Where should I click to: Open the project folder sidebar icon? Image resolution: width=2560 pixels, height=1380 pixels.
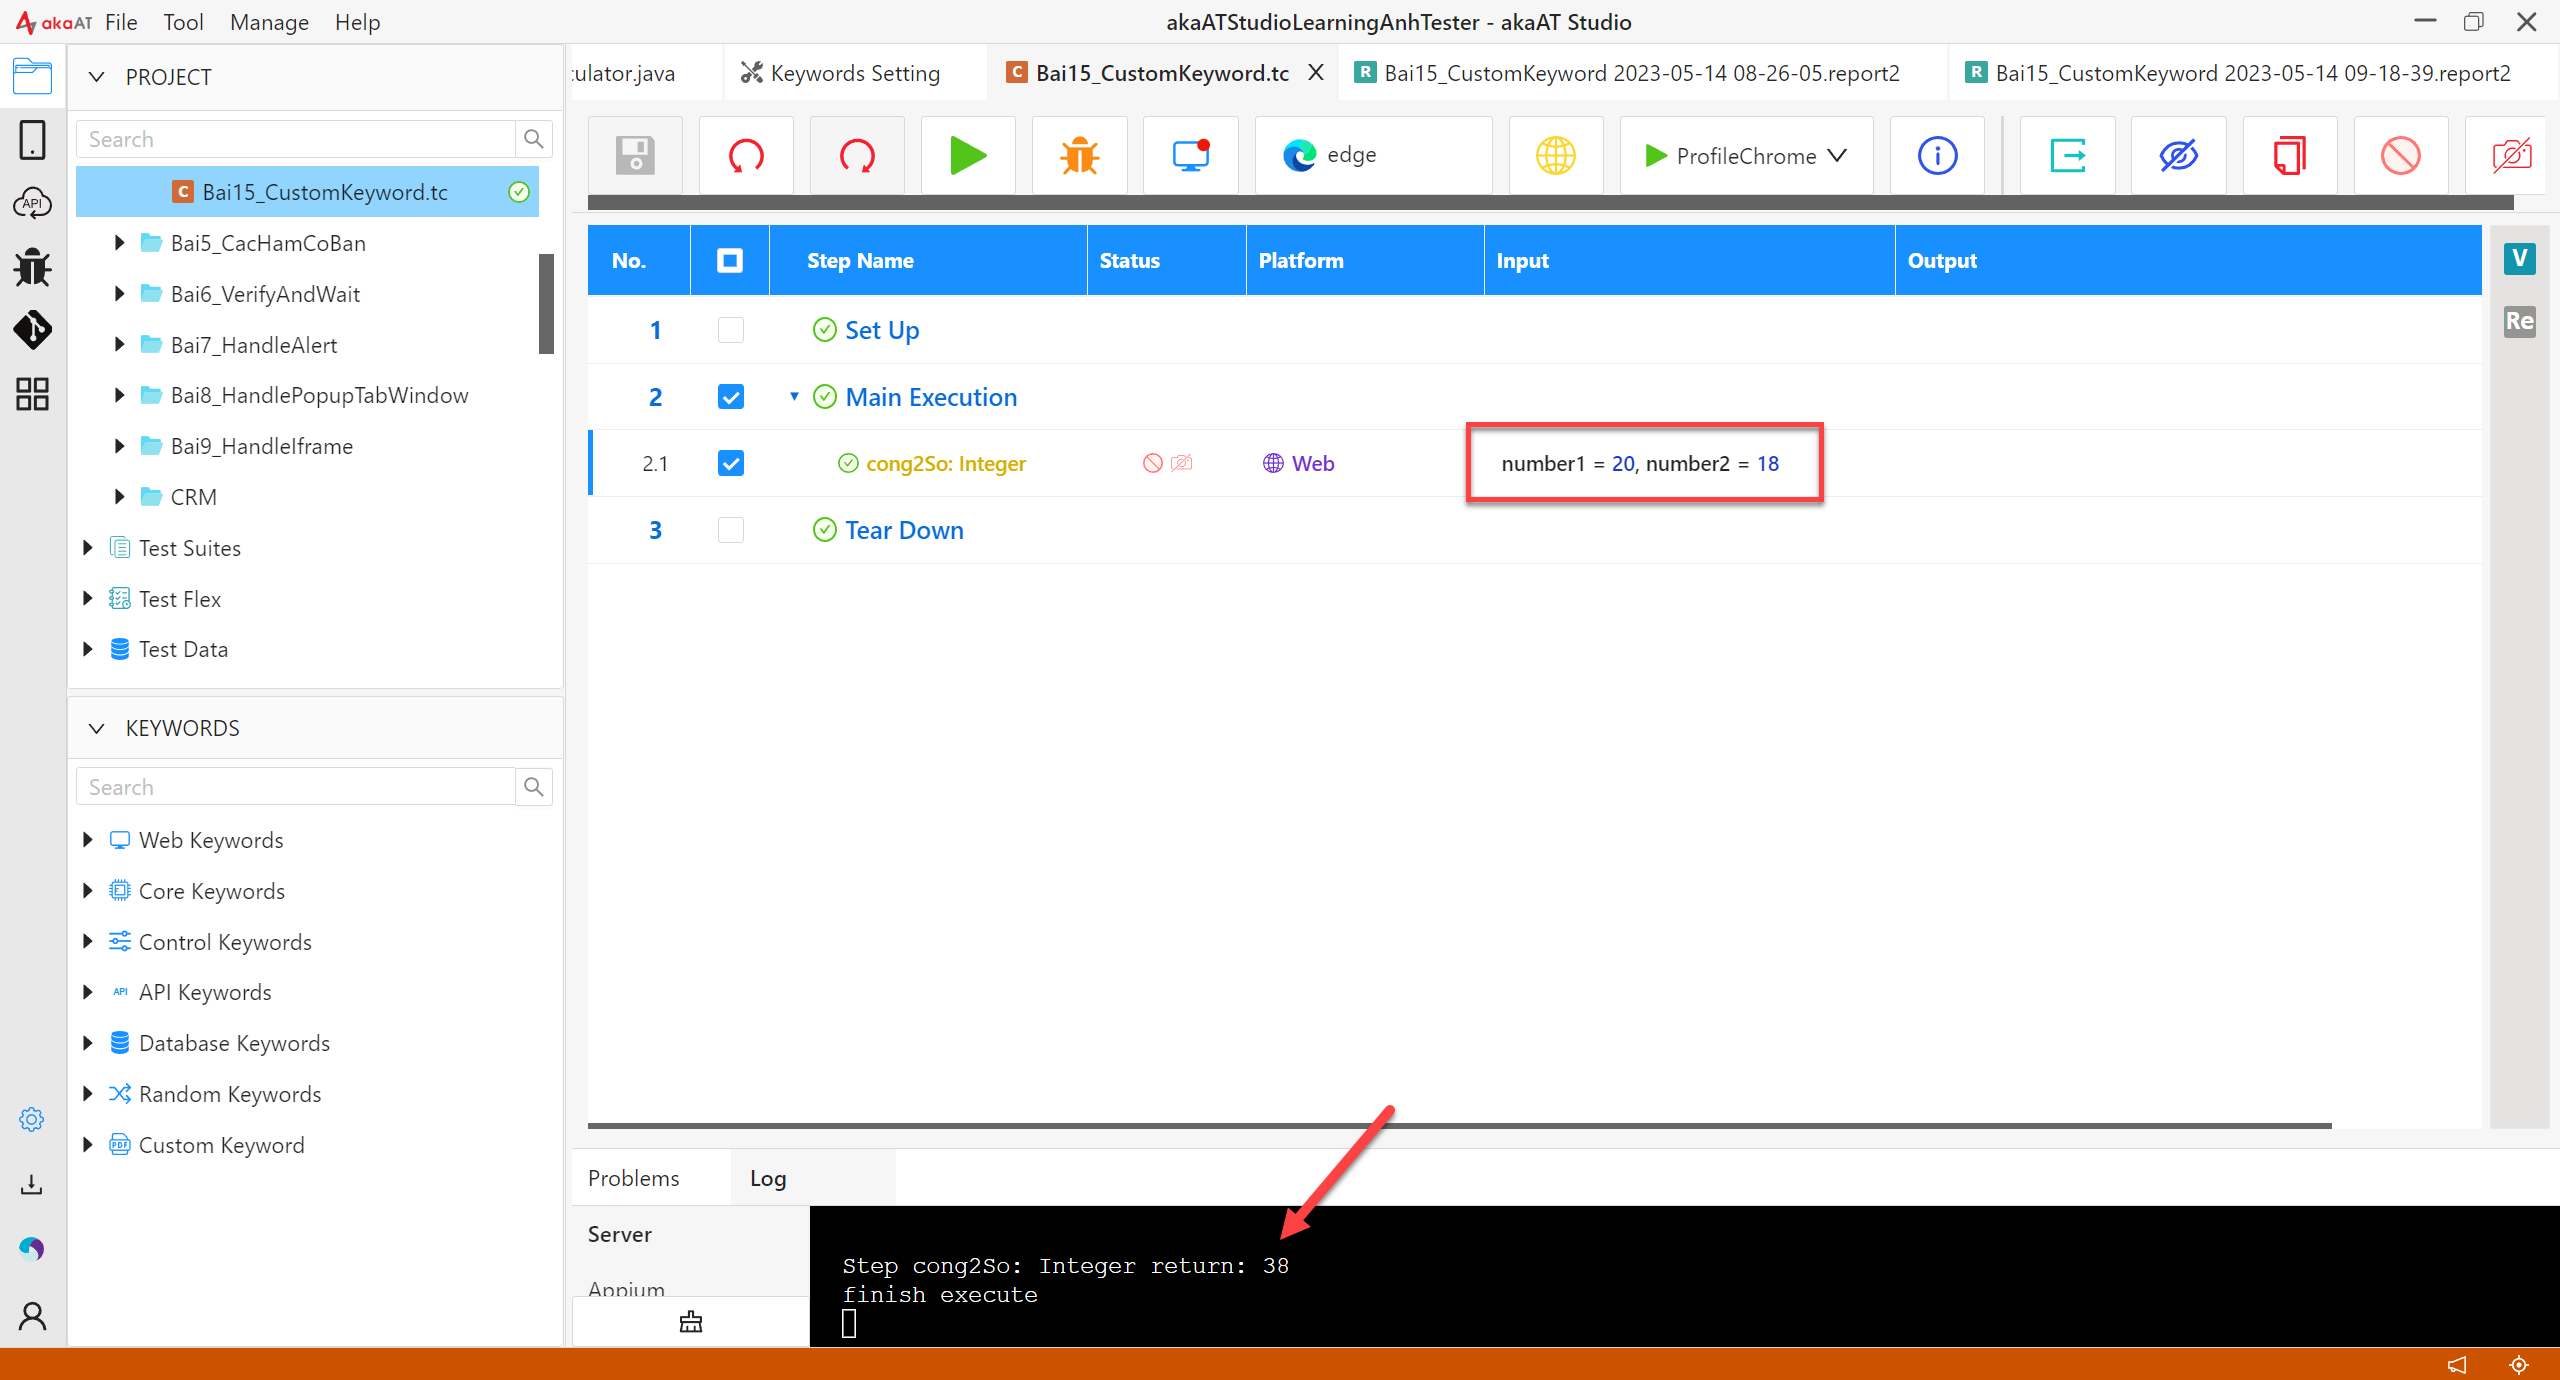coord(32,76)
